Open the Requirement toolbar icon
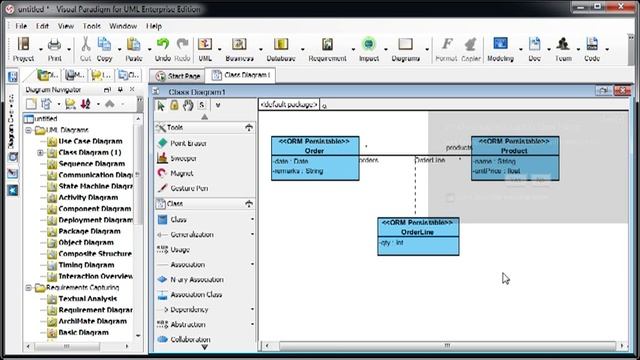This screenshot has height=360, width=640. point(327,44)
